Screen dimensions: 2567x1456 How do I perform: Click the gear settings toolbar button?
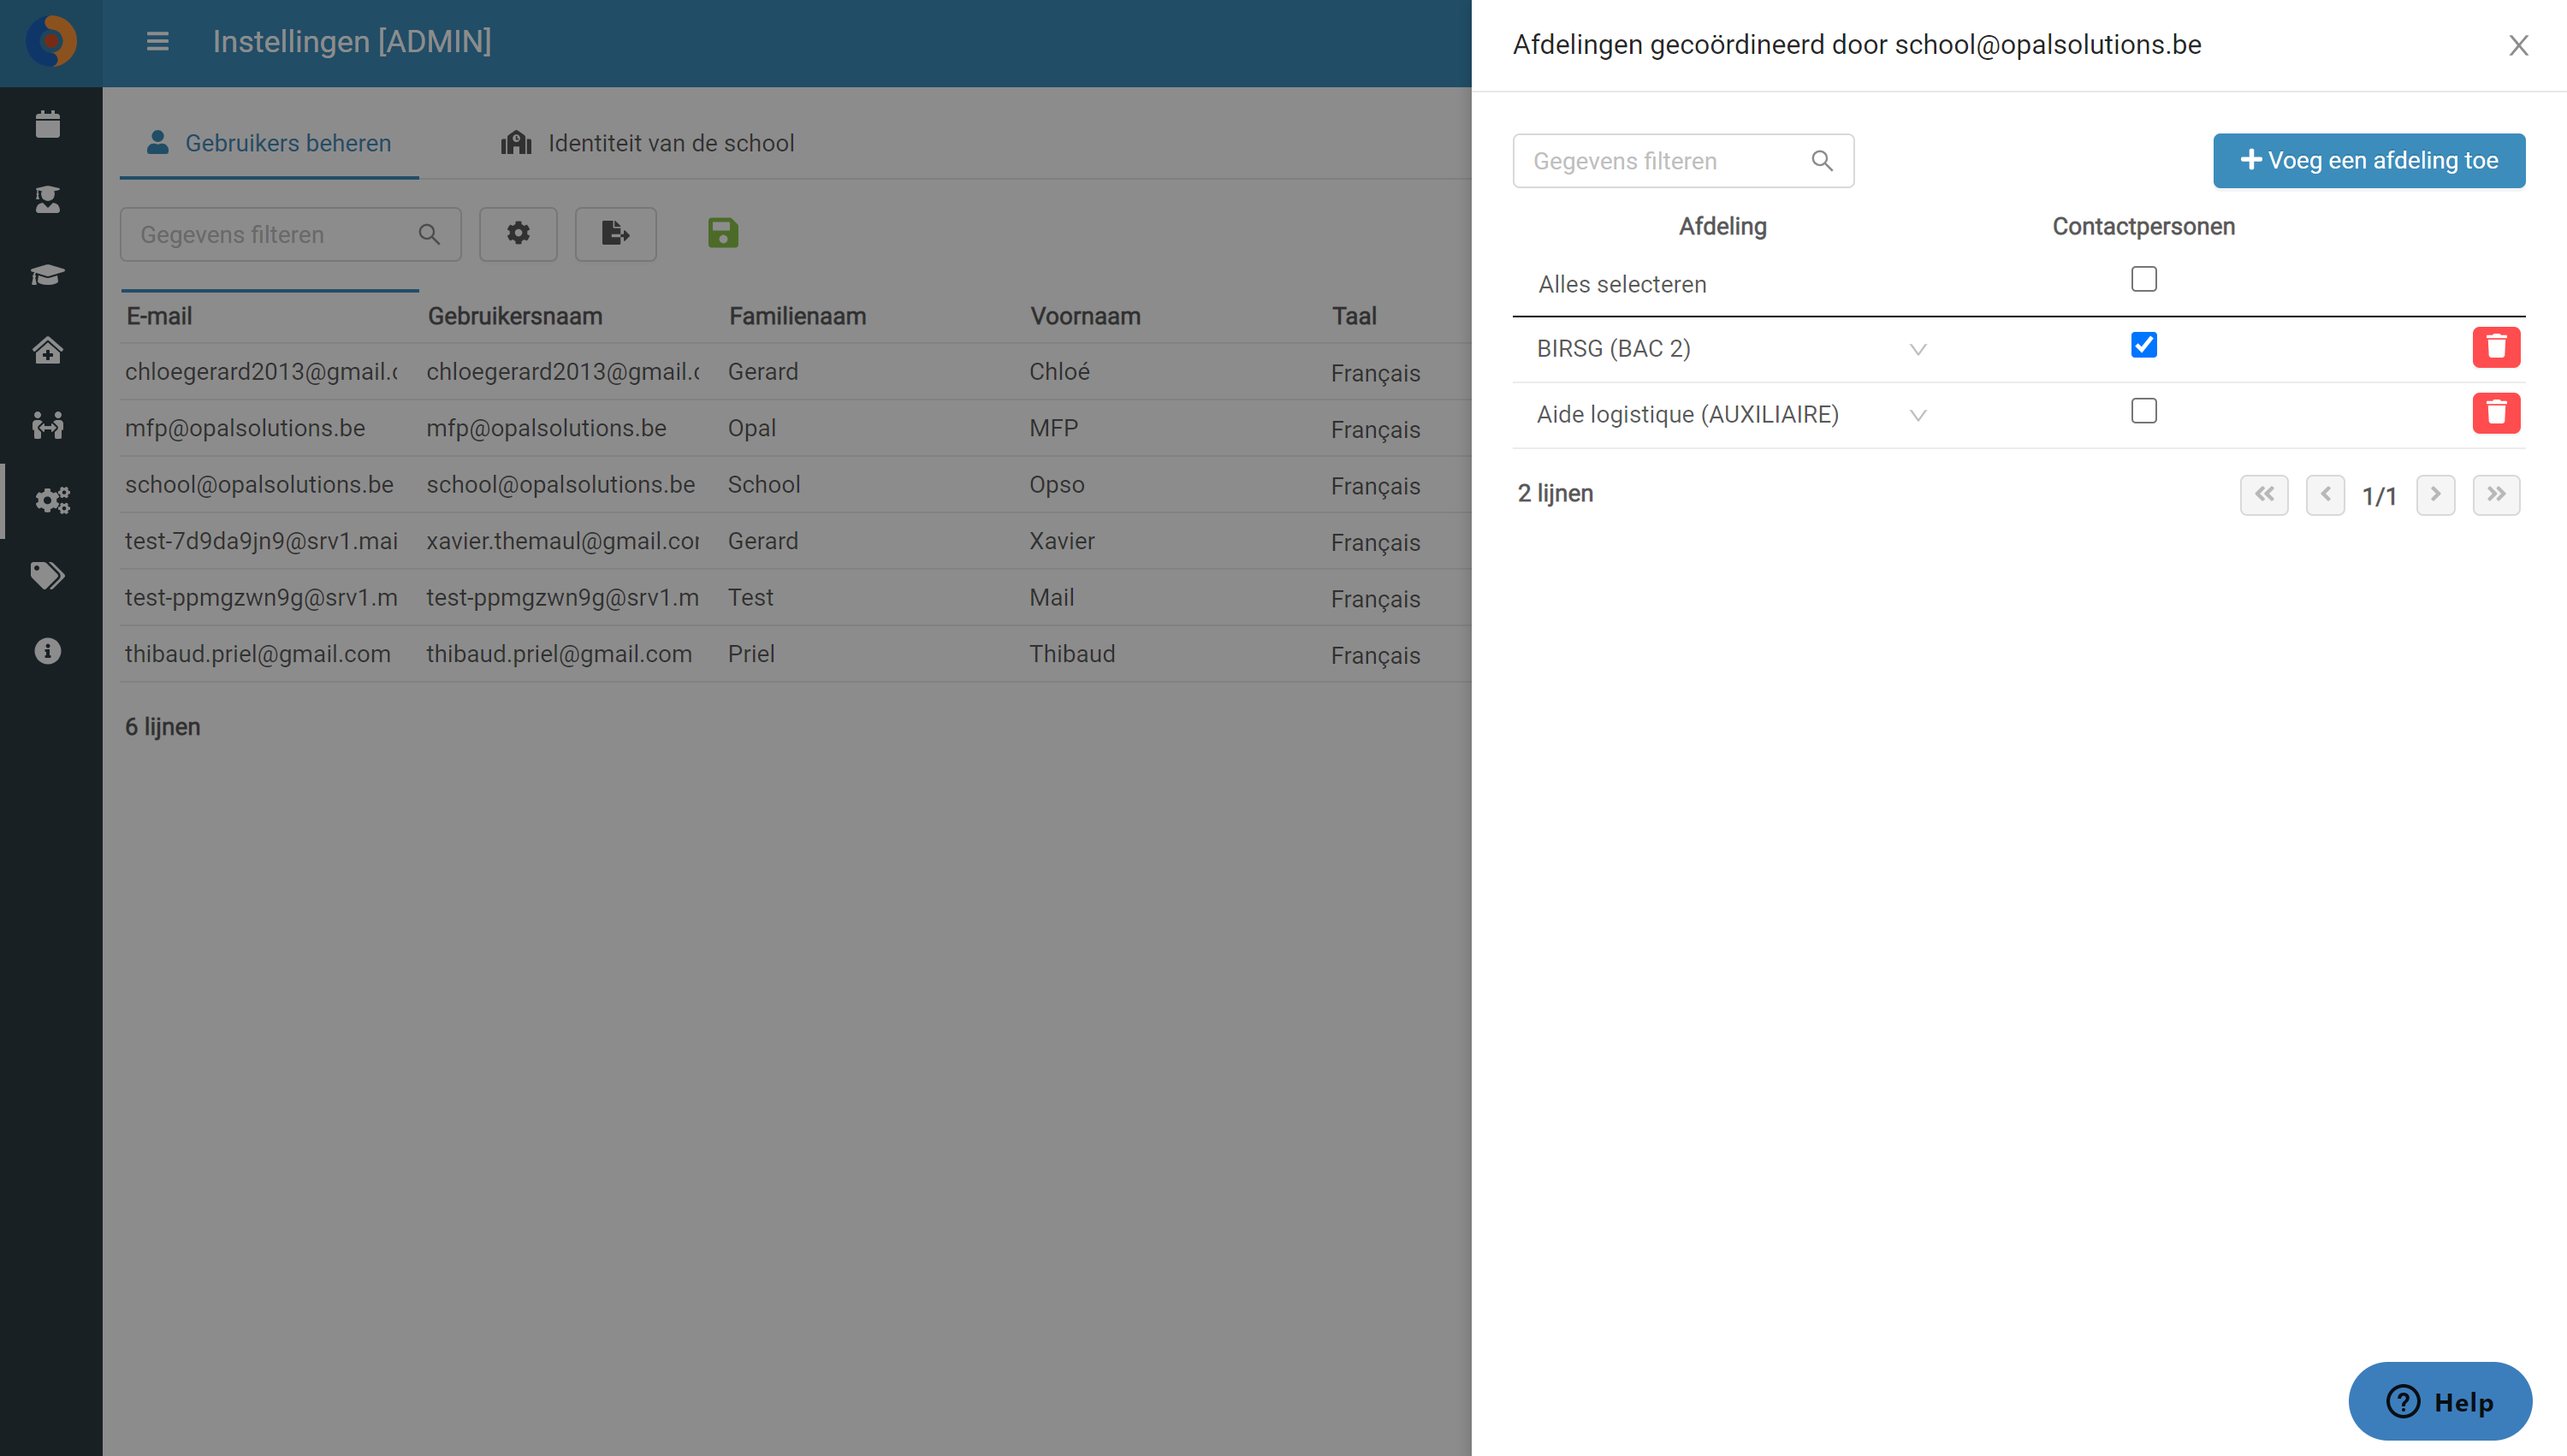tap(518, 234)
